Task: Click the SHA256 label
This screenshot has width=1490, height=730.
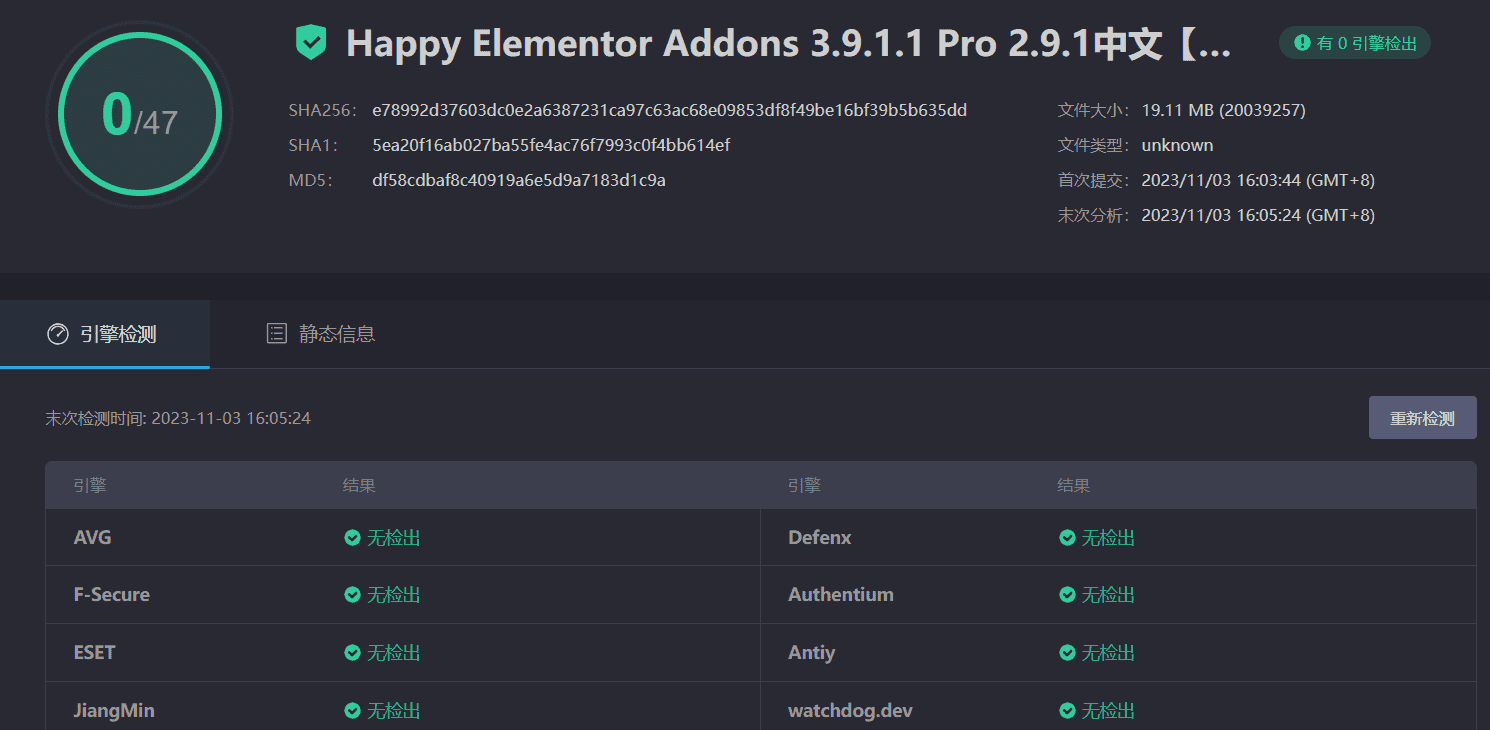Action: 322,110
